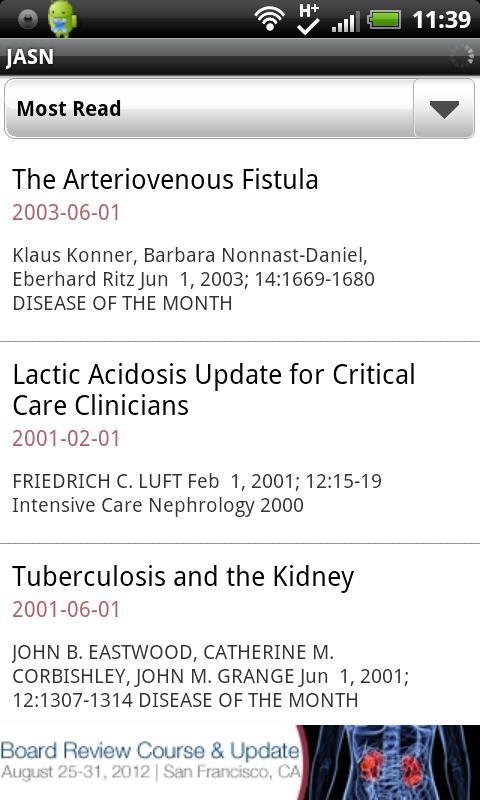Tap the battery status icon
Screen dimensions: 480x800
pos(384,20)
